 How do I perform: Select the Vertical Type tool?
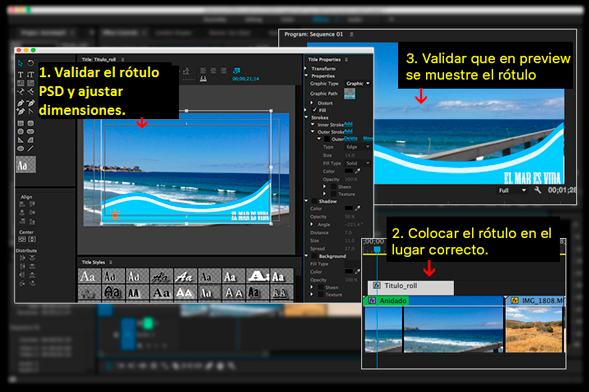tap(31, 74)
